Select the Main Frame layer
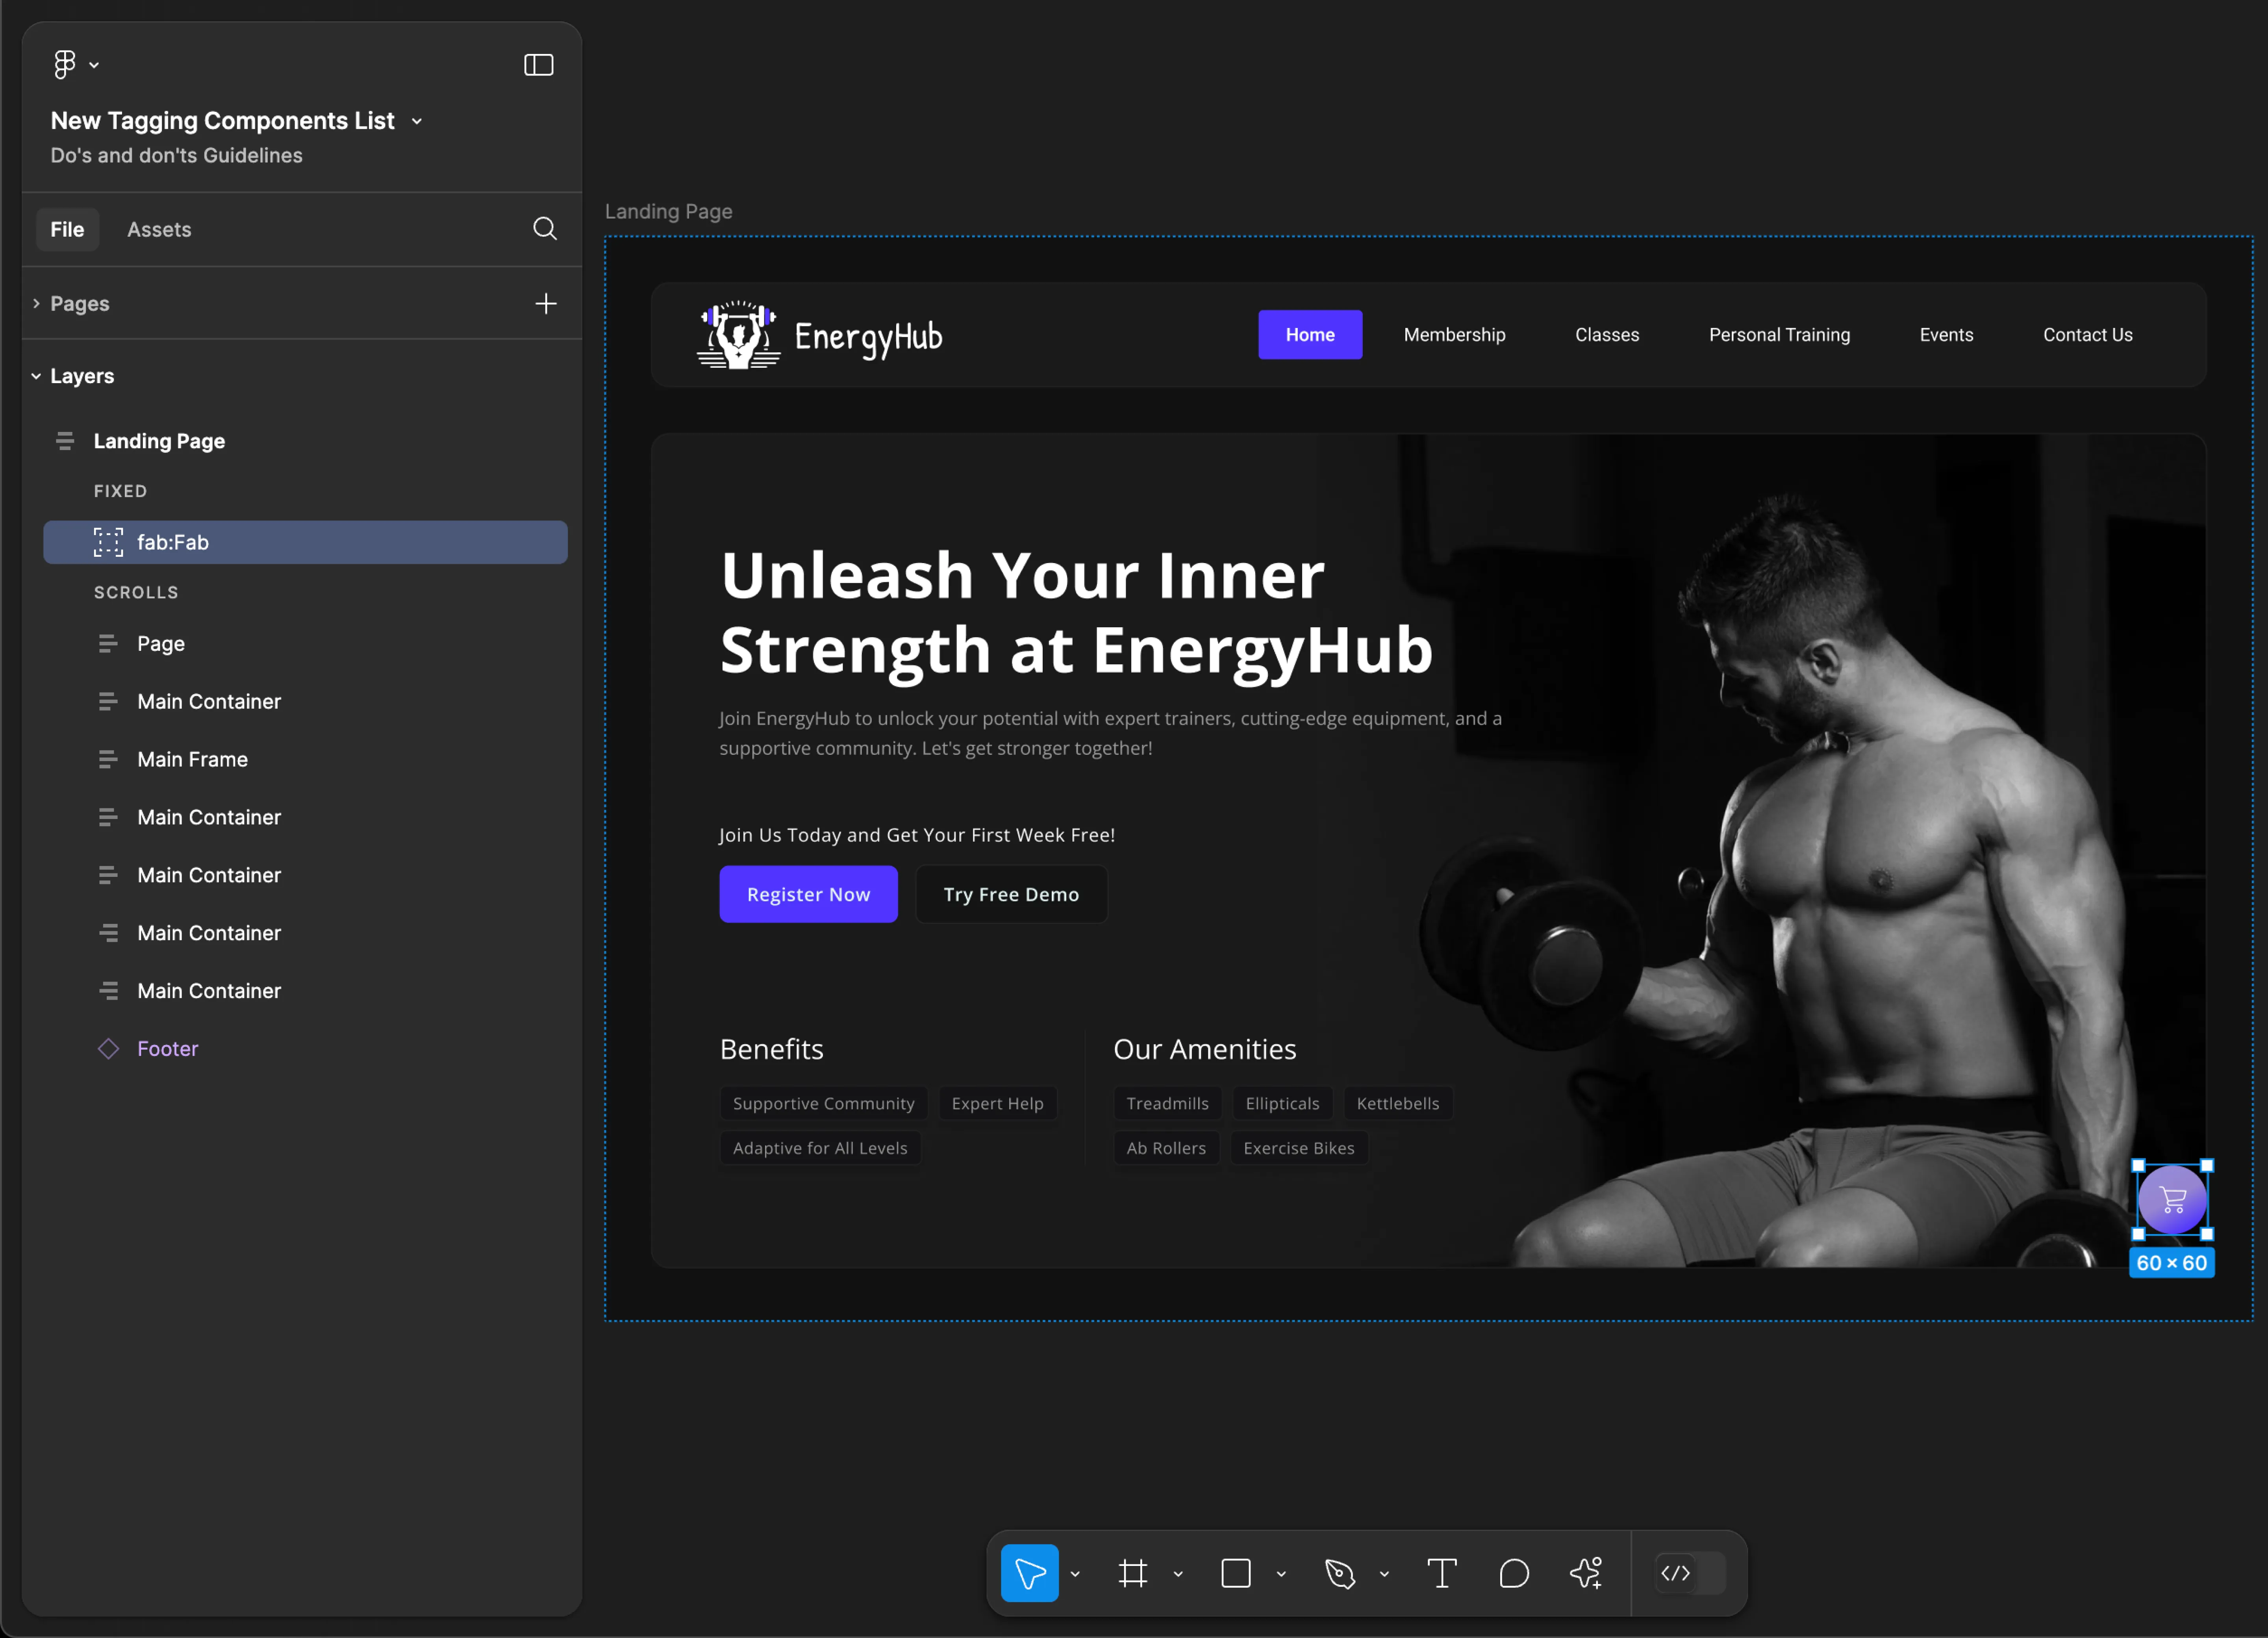Image resolution: width=2268 pixels, height=1638 pixels. [x=192, y=759]
